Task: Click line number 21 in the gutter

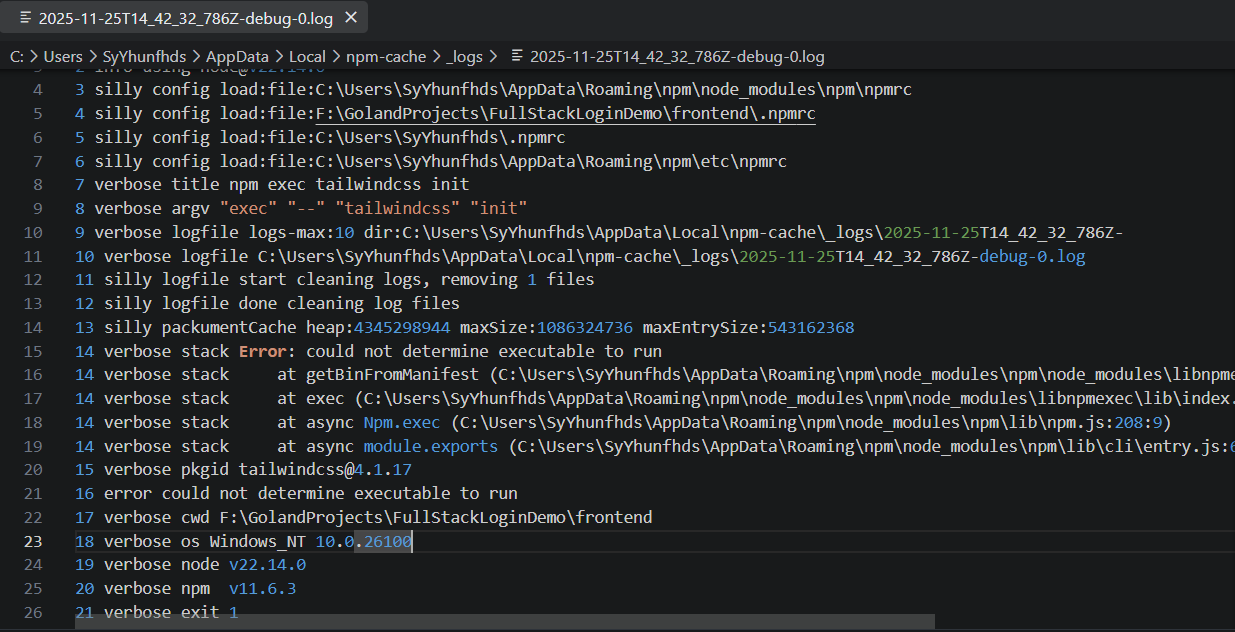Action: (32, 493)
